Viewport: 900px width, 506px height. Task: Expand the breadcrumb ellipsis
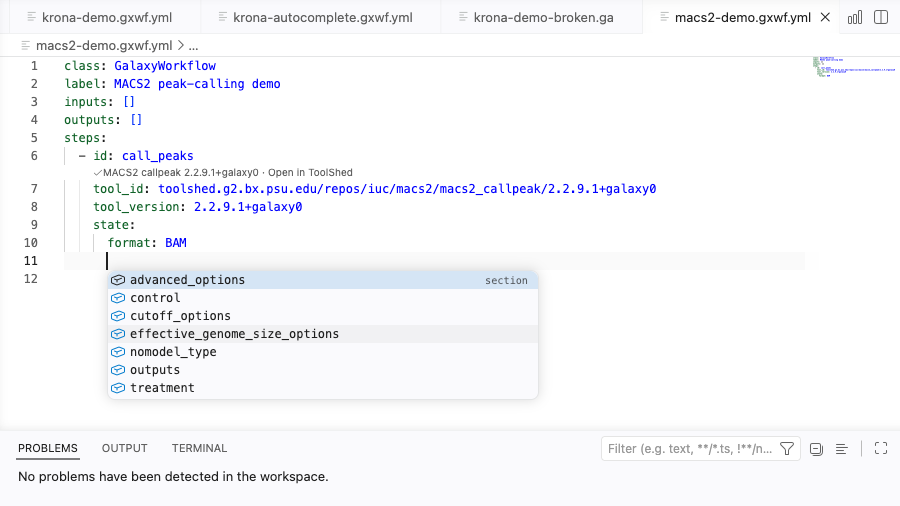tap(193, 45)
